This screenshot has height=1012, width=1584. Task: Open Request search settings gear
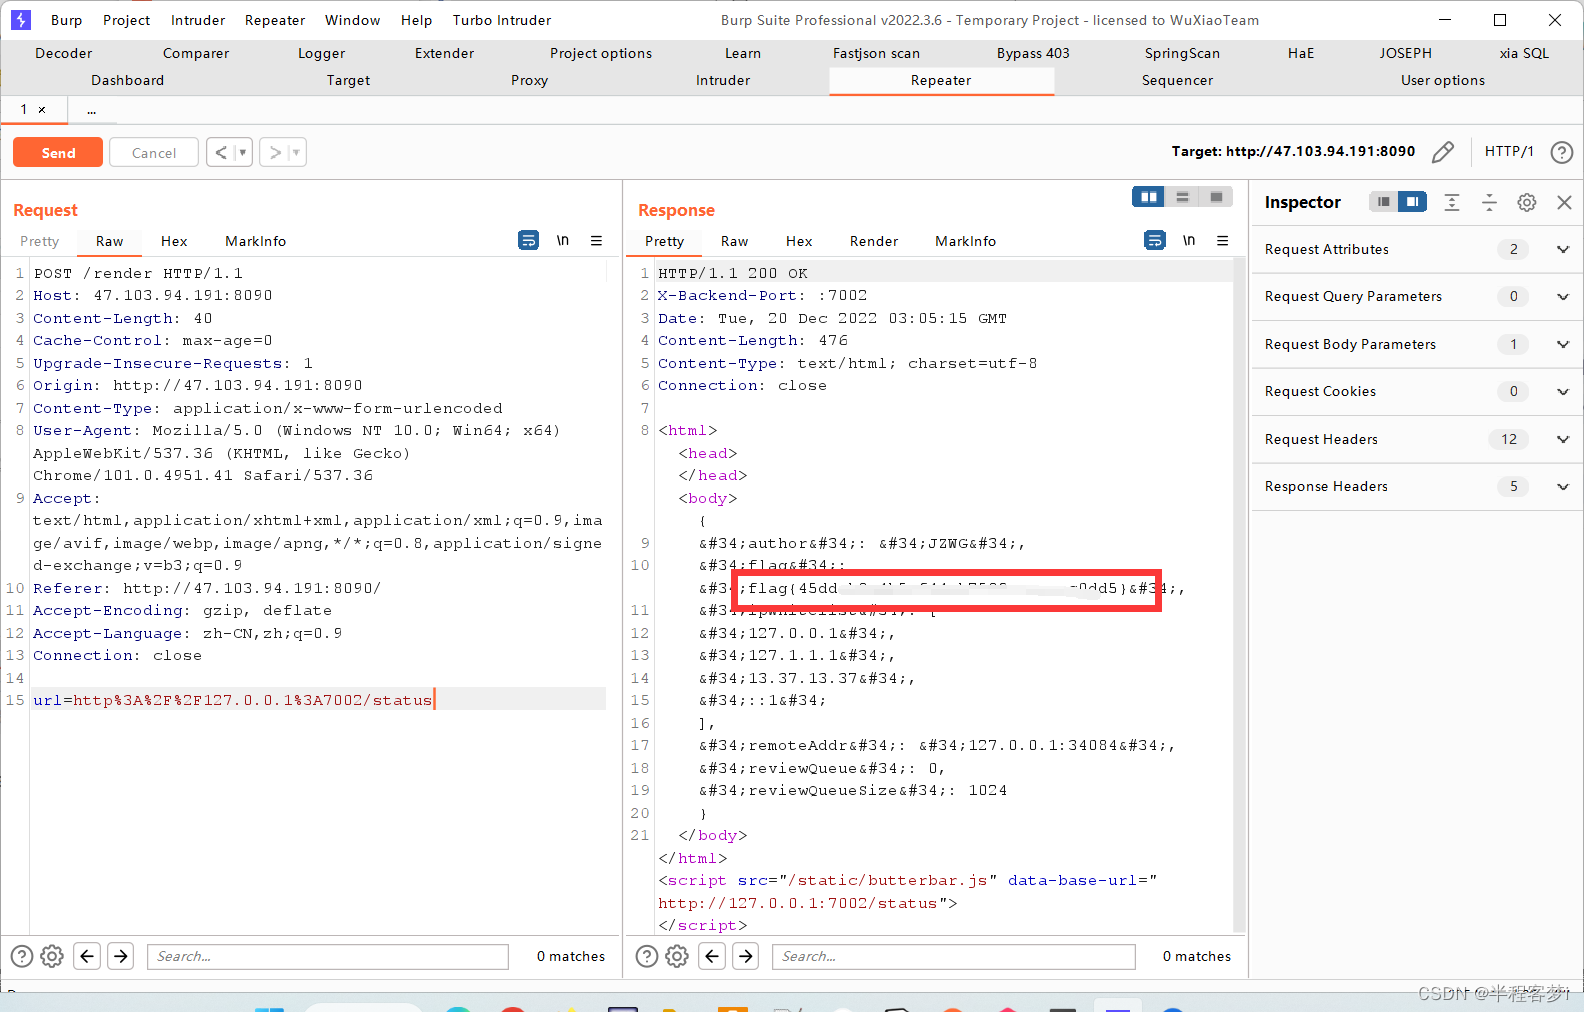coord(52,956)
